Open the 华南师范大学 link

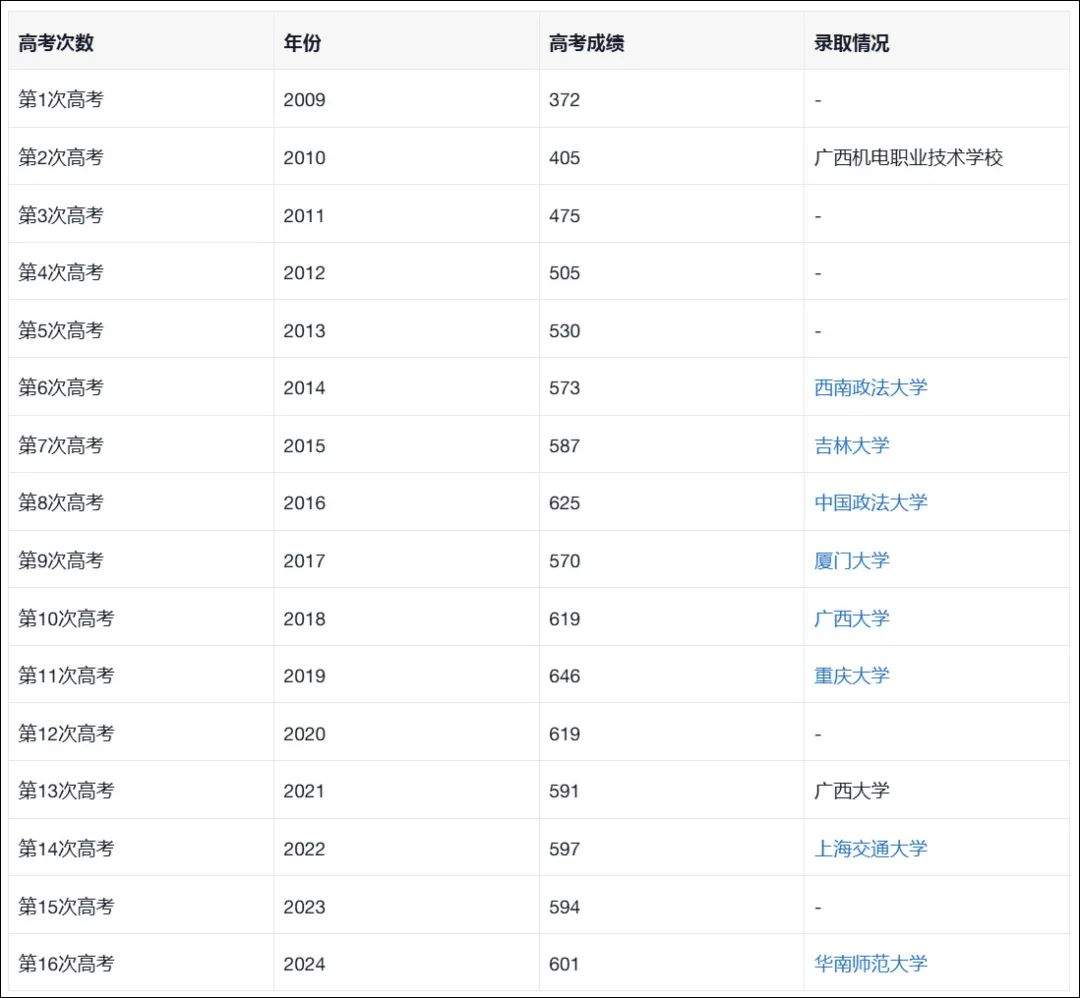tap(871, 964)
